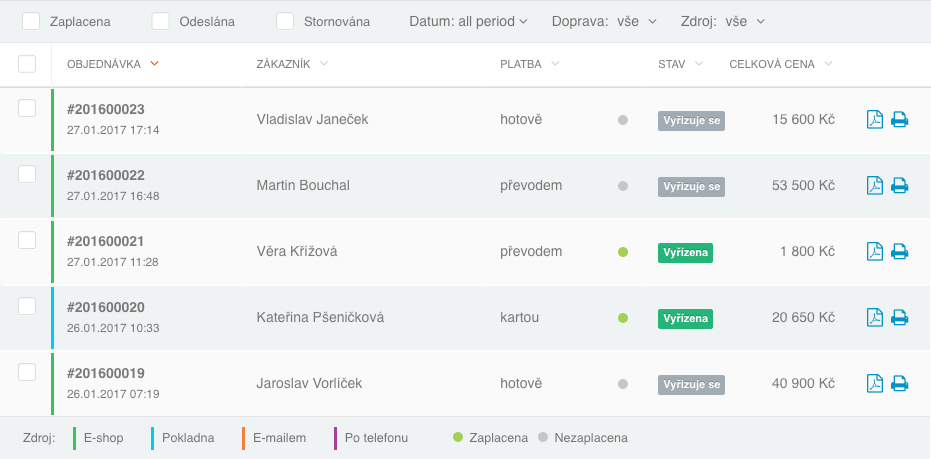
Task: Tick the Stornována filter checkbox
Action: coord(285,21)
